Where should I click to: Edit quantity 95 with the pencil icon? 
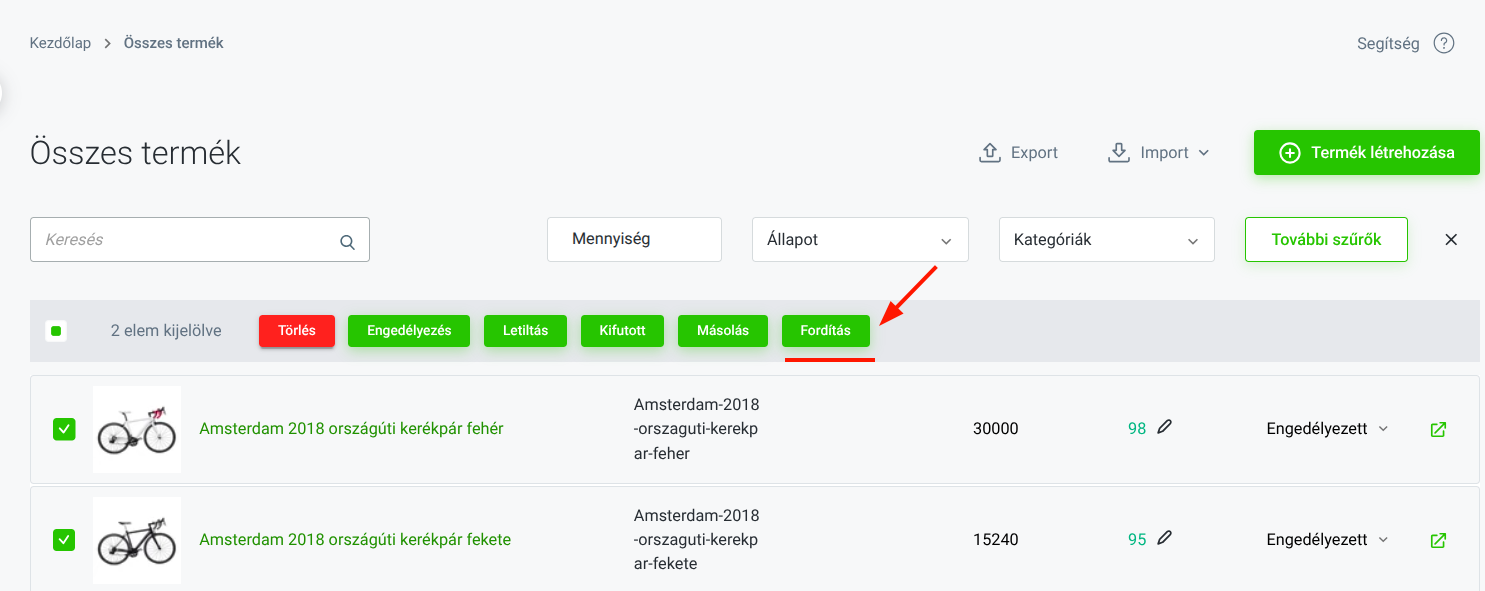pos(1164,538)
